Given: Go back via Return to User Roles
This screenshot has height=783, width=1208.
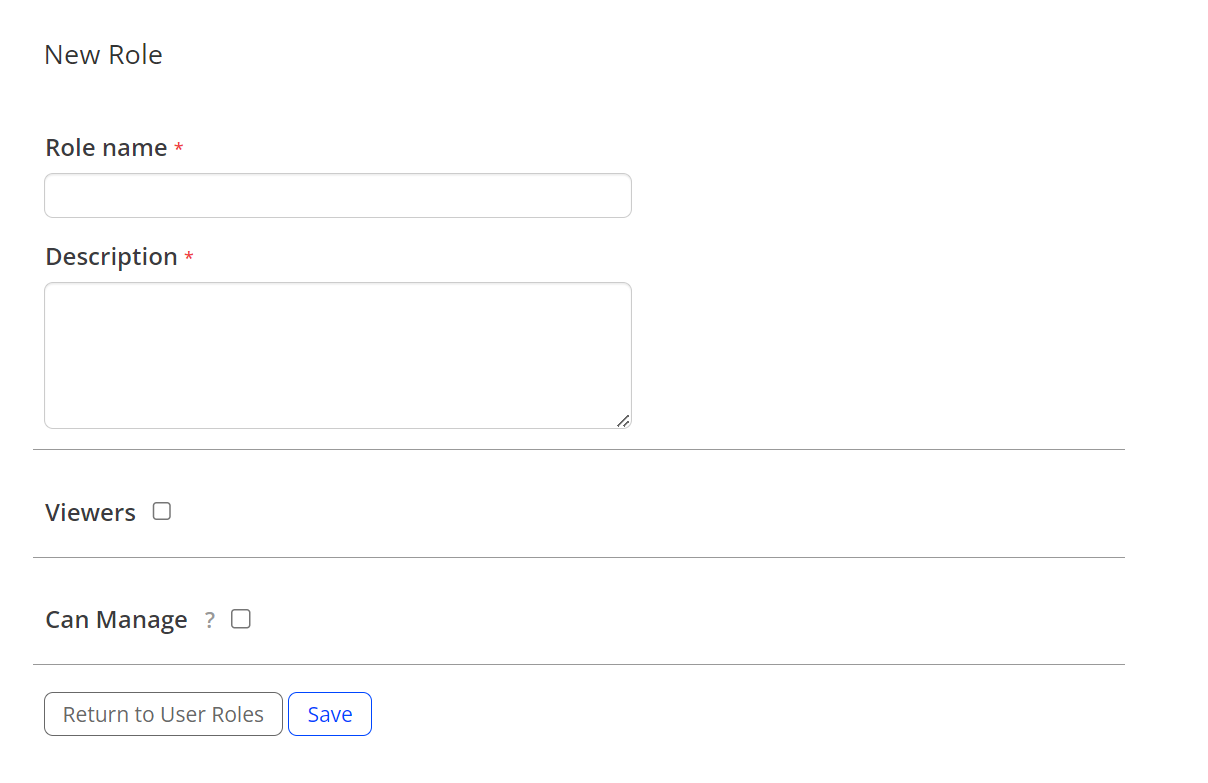Looking at the screenshot, I should (x=163, y=714).
